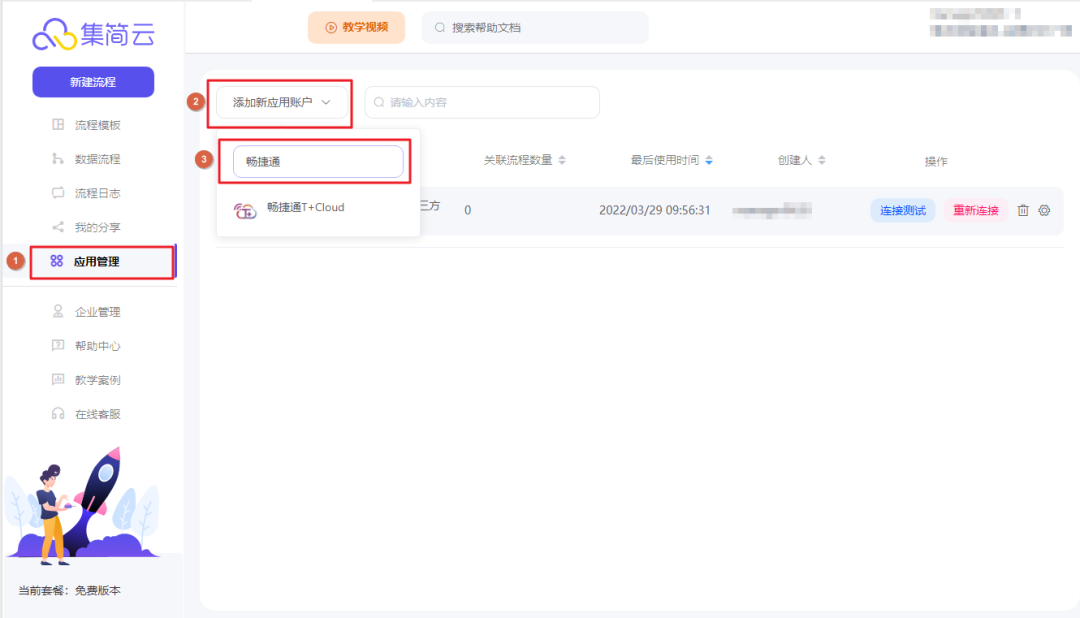Click the 应用管理 grid icon

[x=56, y=260]
